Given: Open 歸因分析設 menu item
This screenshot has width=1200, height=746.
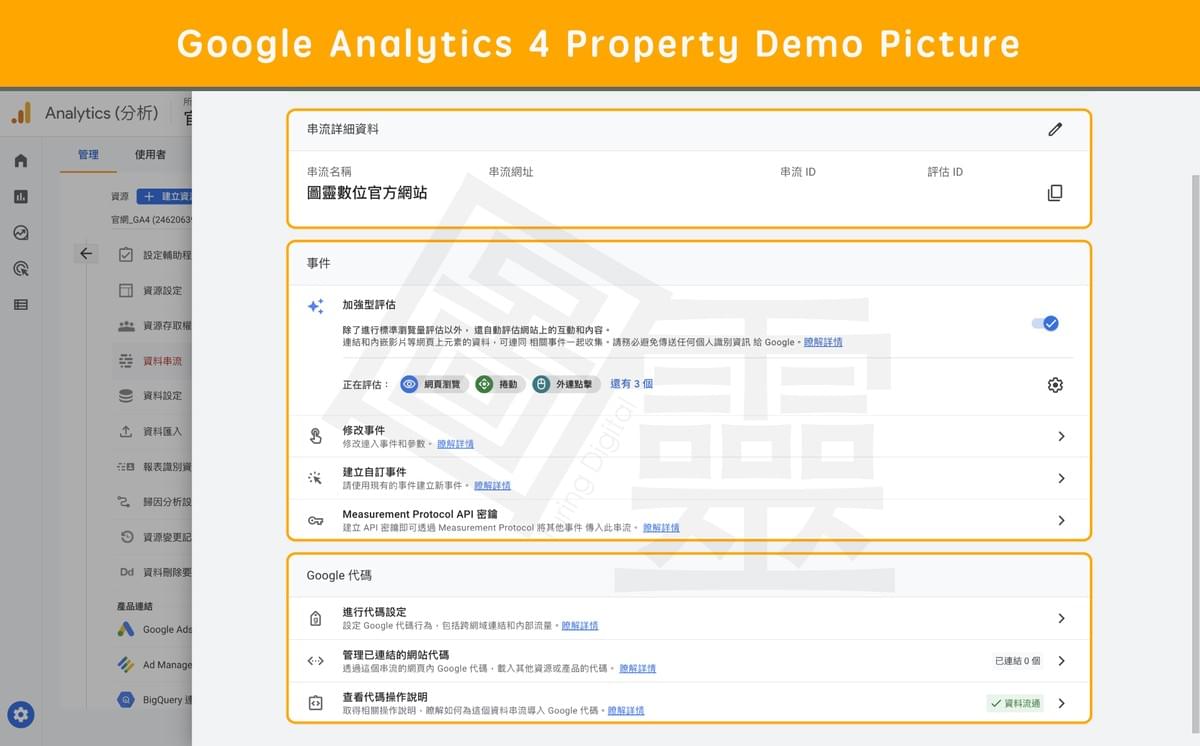Looking at the screenshot, I should [167, 502].
